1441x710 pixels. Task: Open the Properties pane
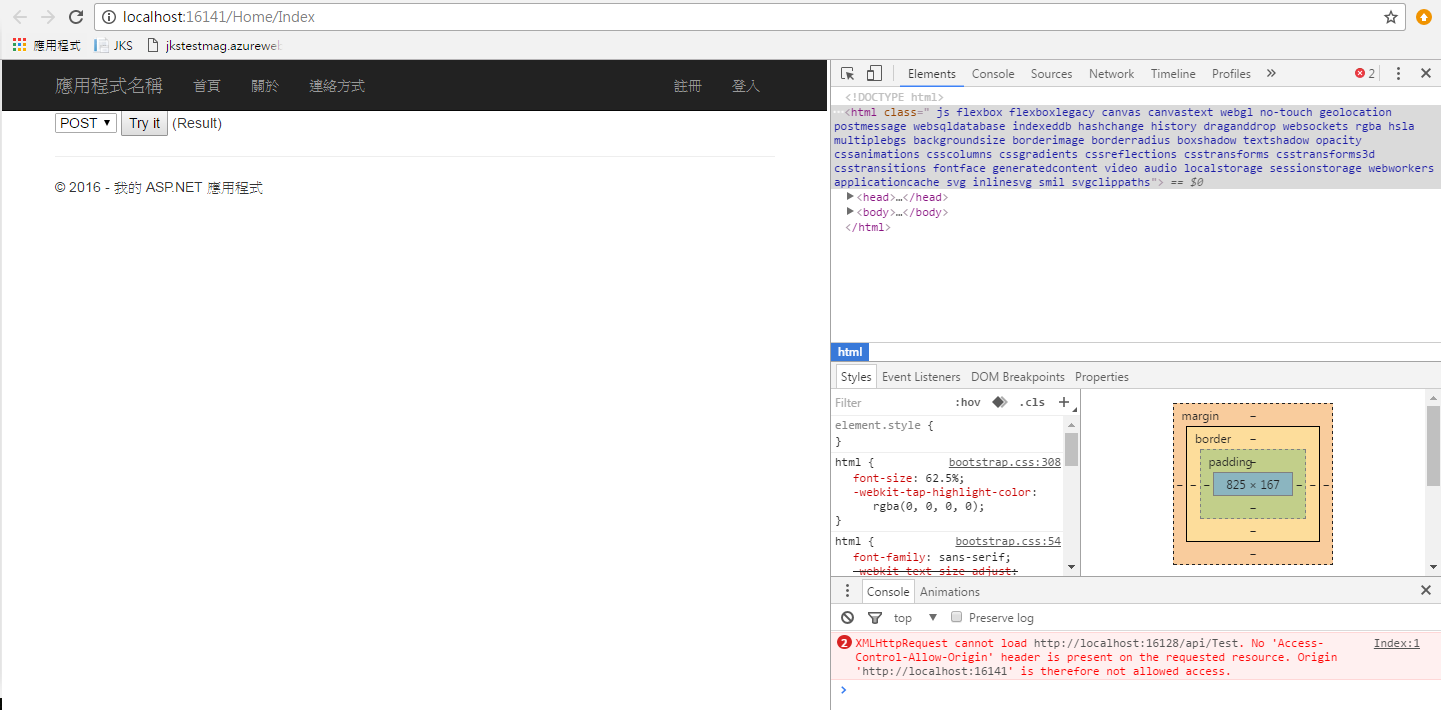1101,377
